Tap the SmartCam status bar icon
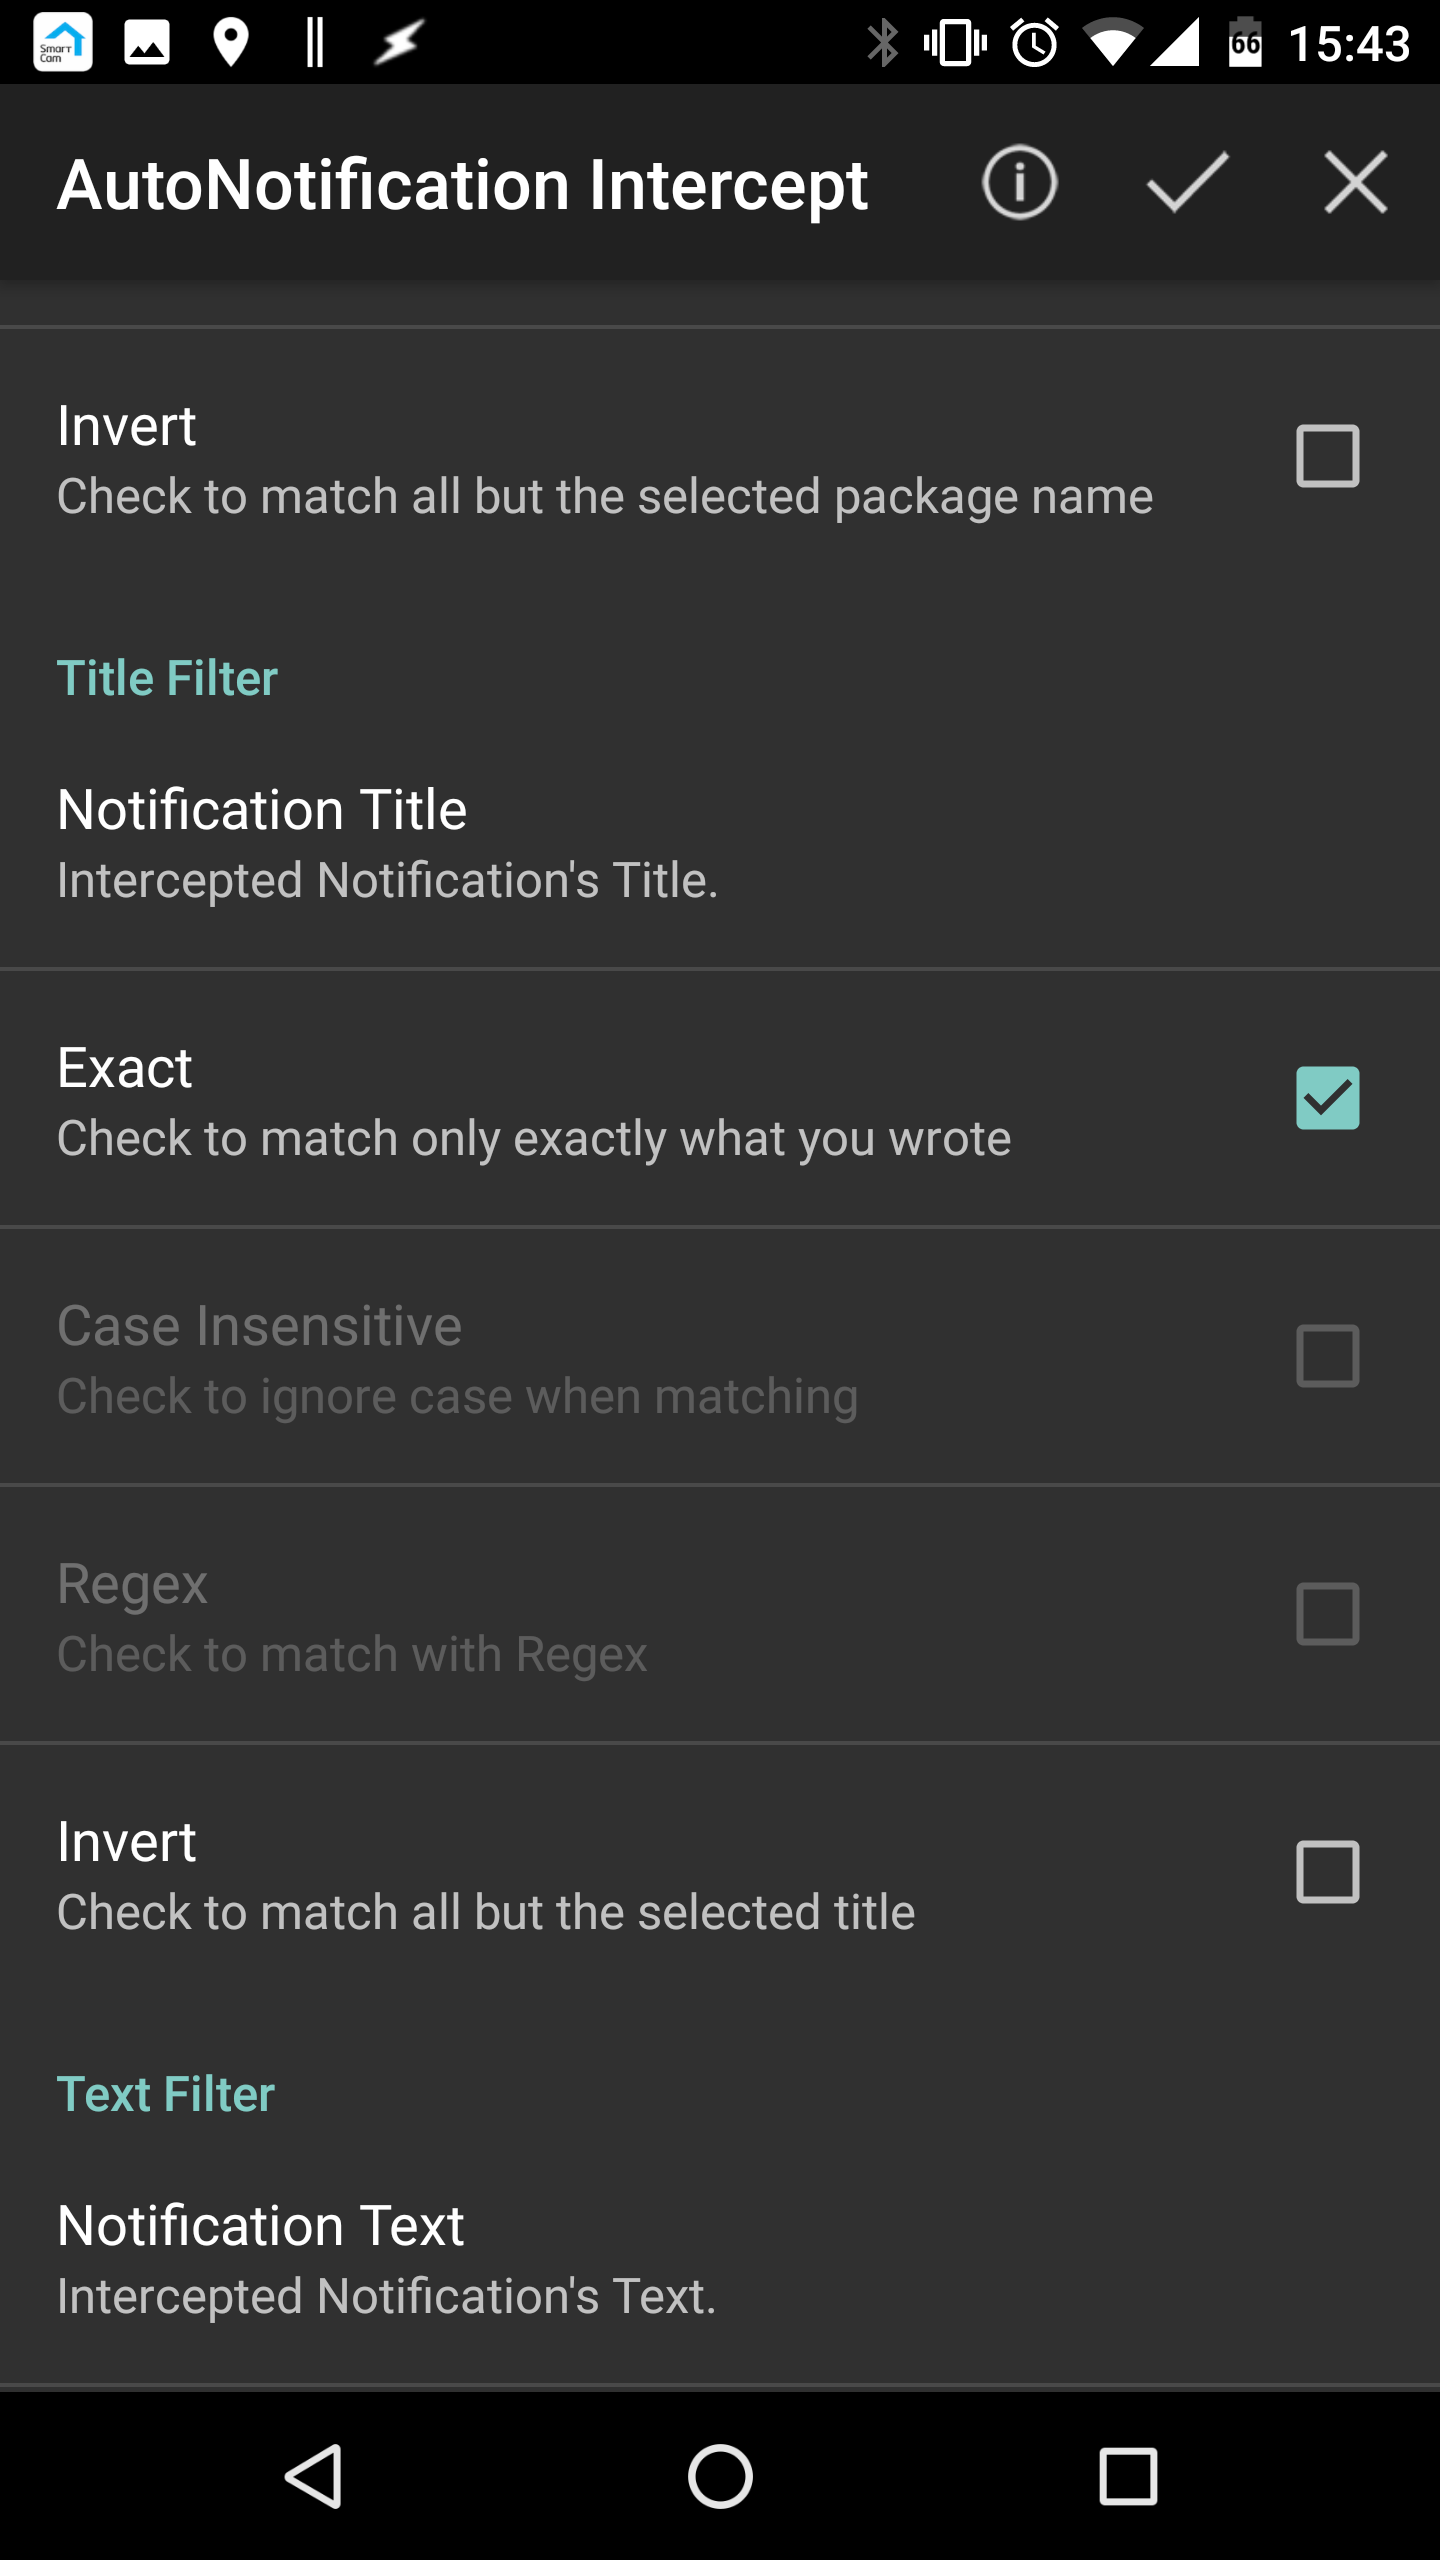The image size is (1440, 2560). pos(63,43)
